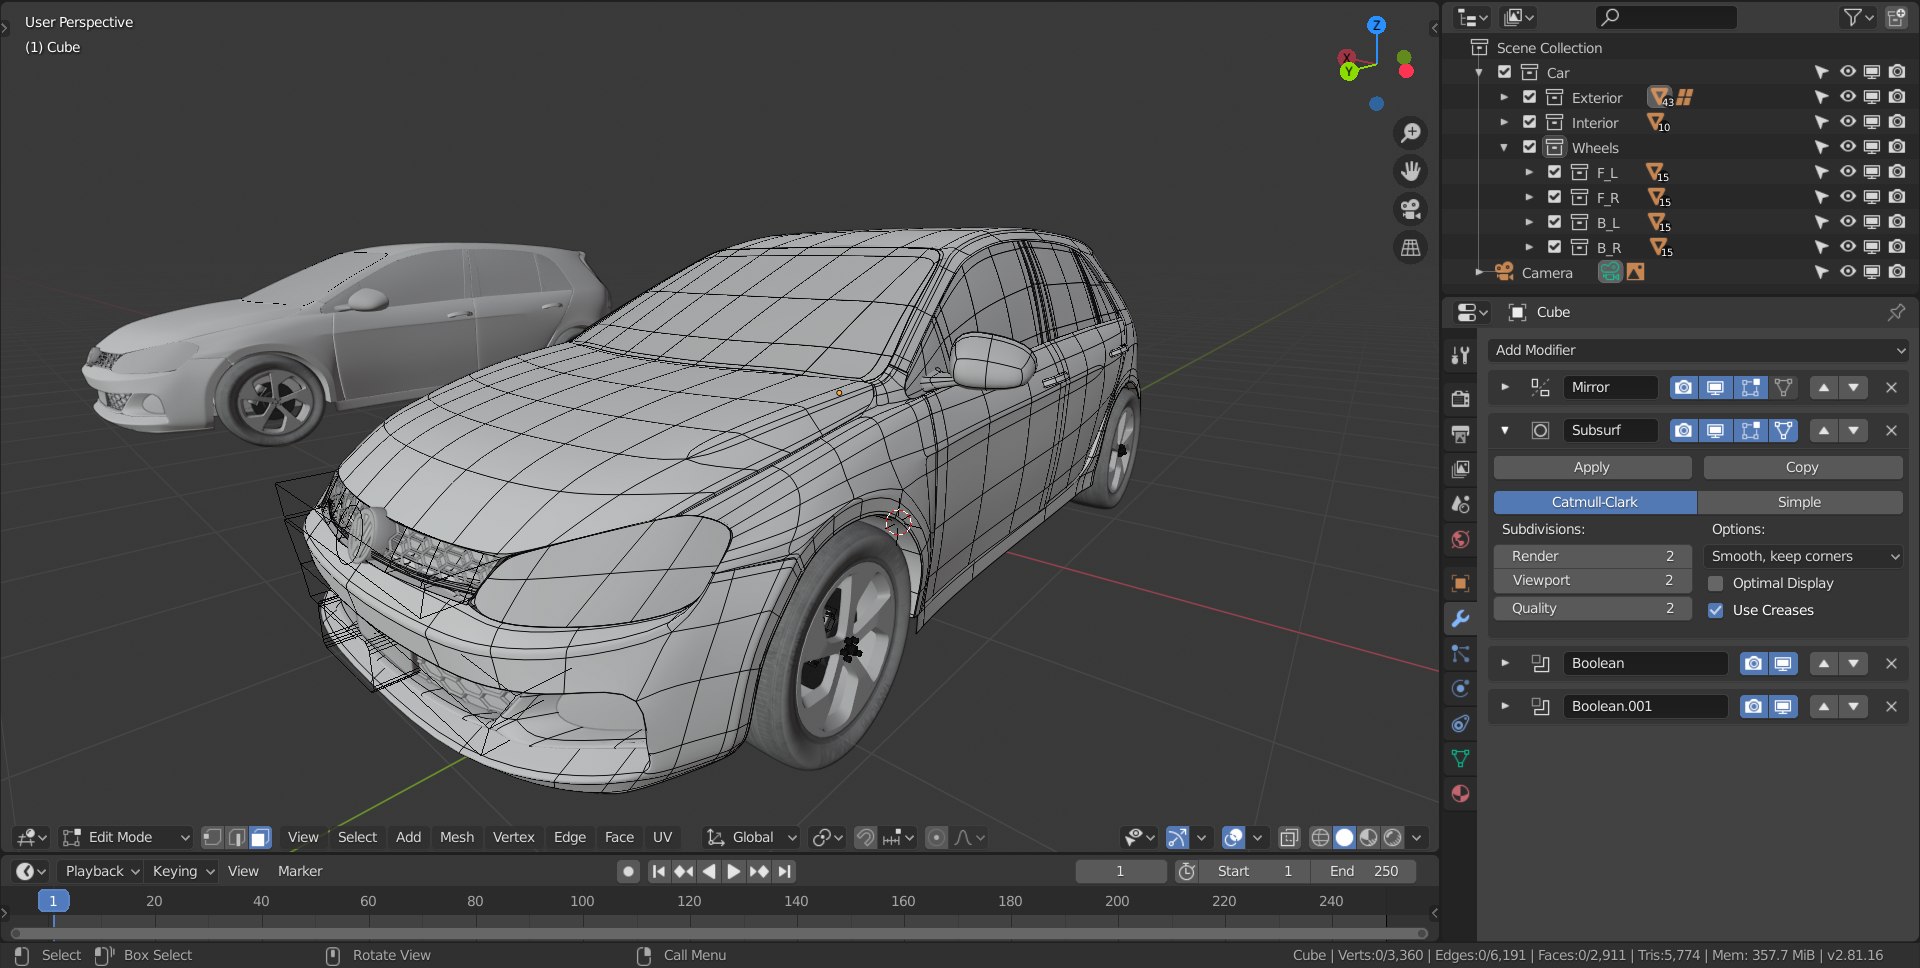Image resolution: width=1920 pixels, height=968 pixels.
Task: Collapse the Subsurf modifier panel
Action: click(1505, 430)
